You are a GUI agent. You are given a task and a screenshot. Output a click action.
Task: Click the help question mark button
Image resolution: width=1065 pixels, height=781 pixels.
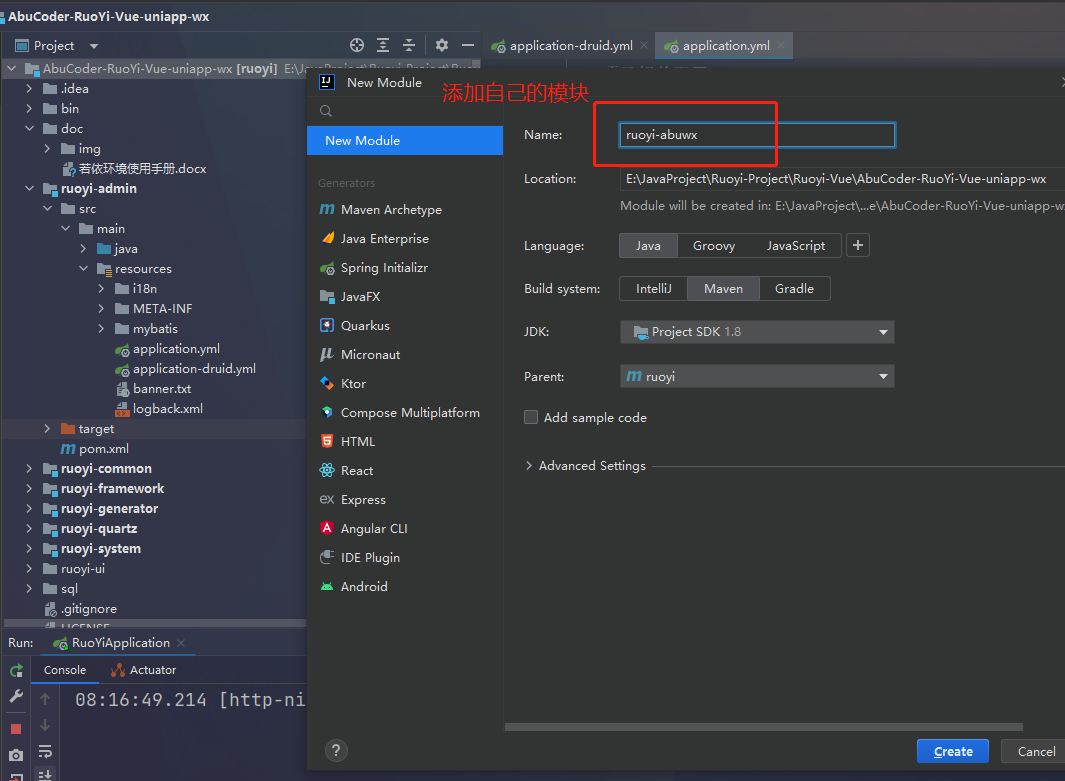click(336, 750)
